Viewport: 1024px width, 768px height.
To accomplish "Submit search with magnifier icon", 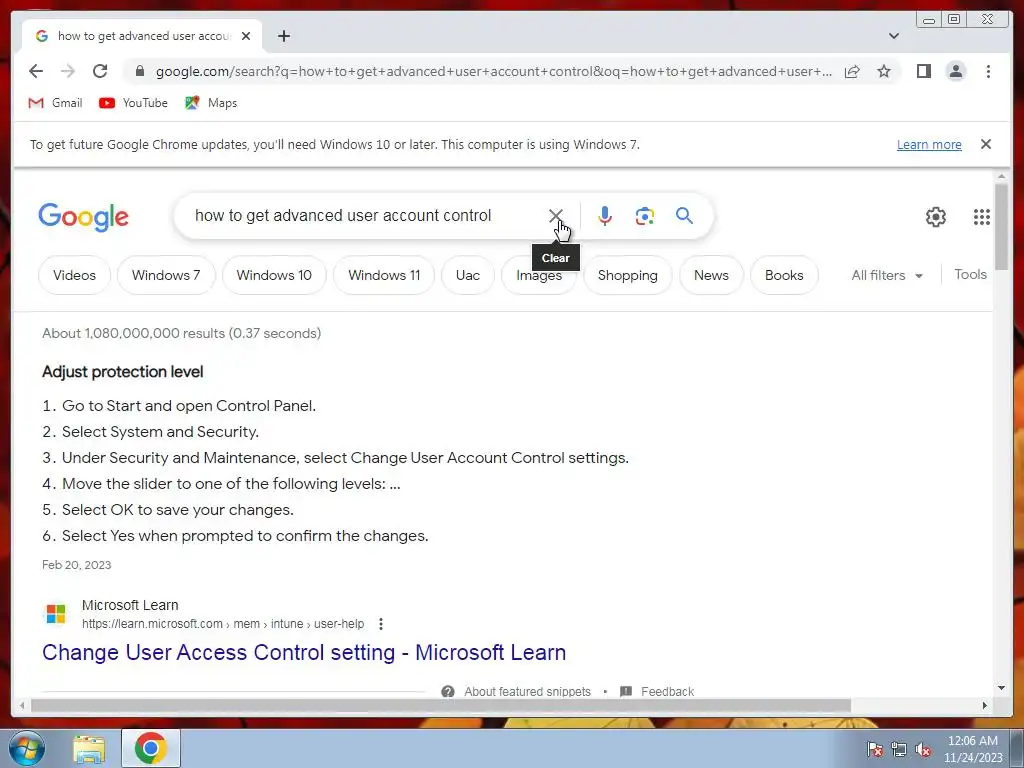I will 684,216.
